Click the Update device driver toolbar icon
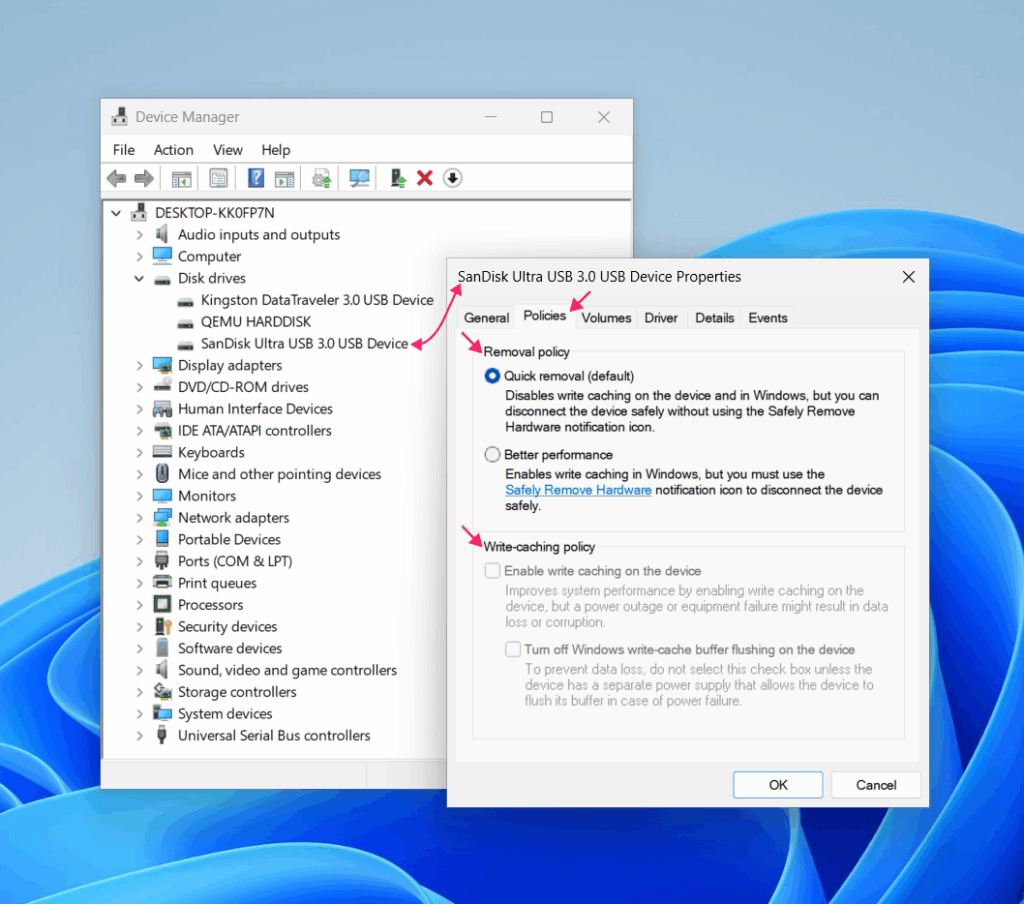 321,178
